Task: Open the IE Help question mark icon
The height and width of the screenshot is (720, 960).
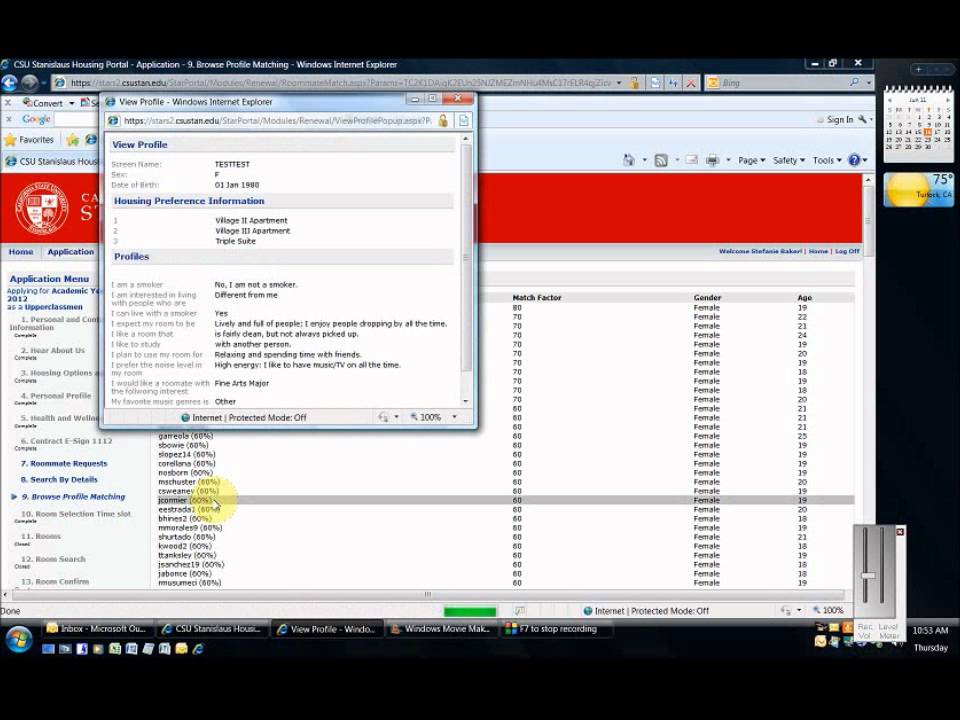Action: 854,160
